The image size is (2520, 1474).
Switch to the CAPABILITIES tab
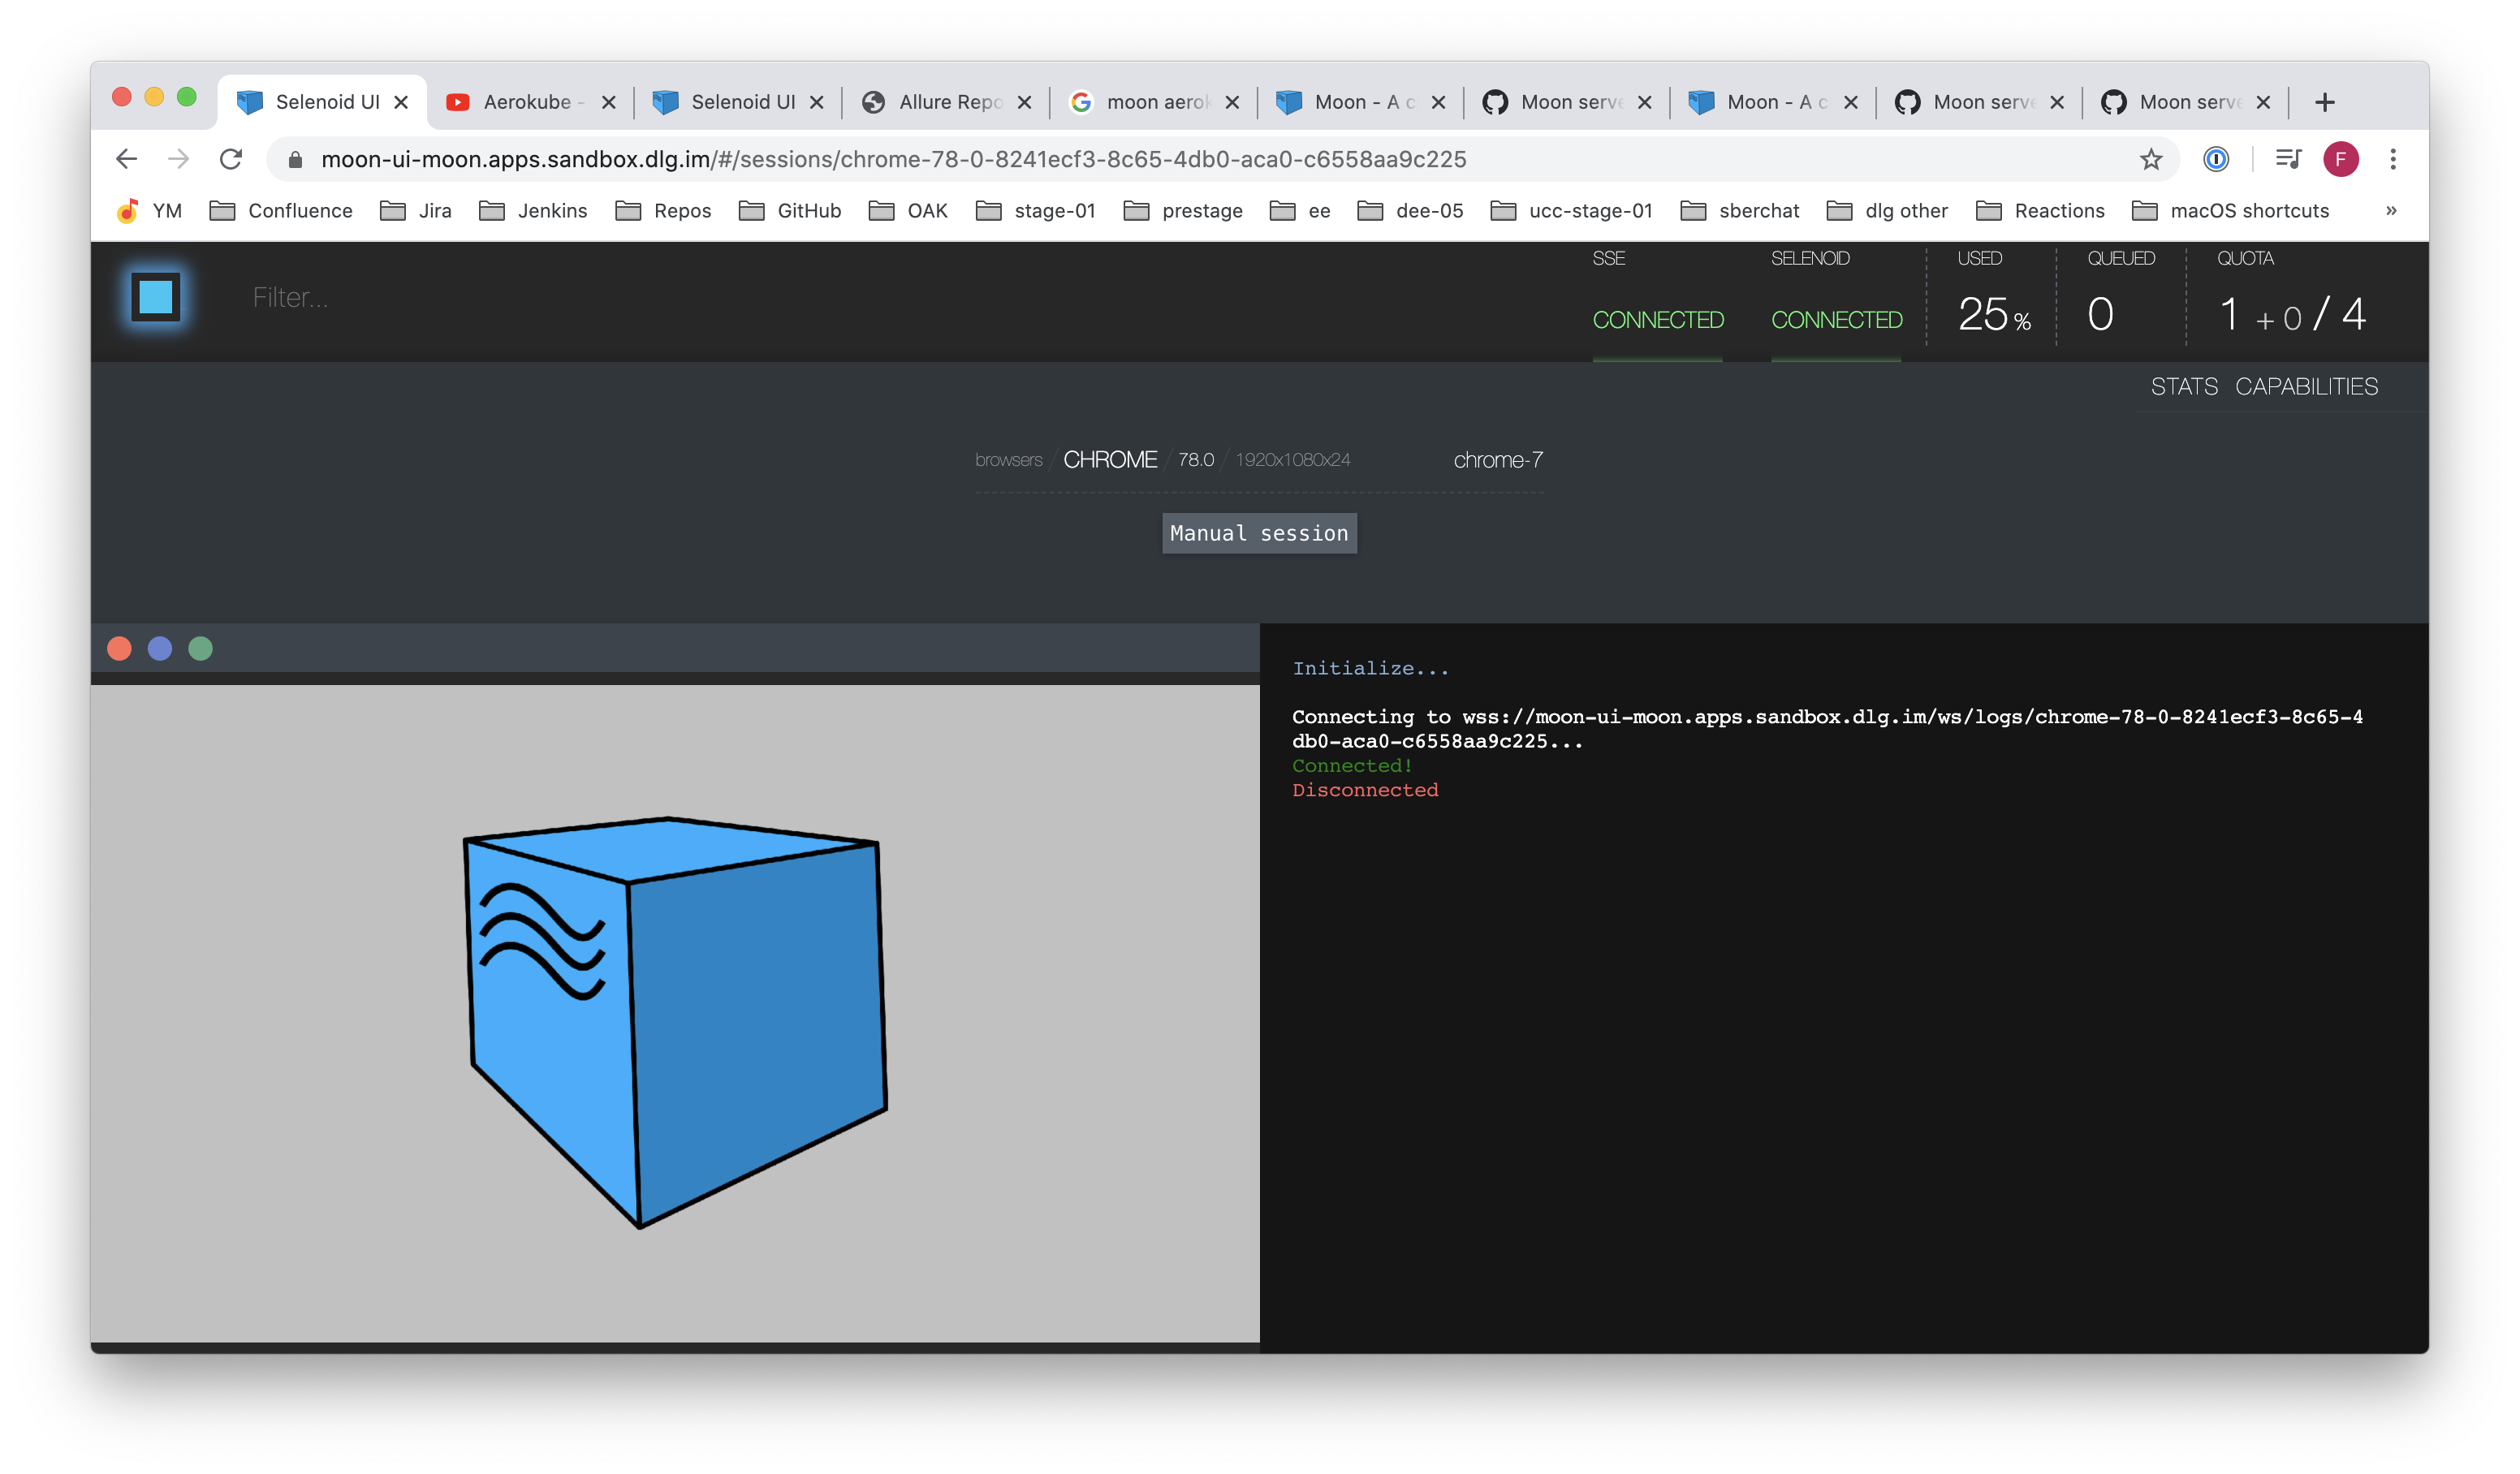(x=2307, y=387)
